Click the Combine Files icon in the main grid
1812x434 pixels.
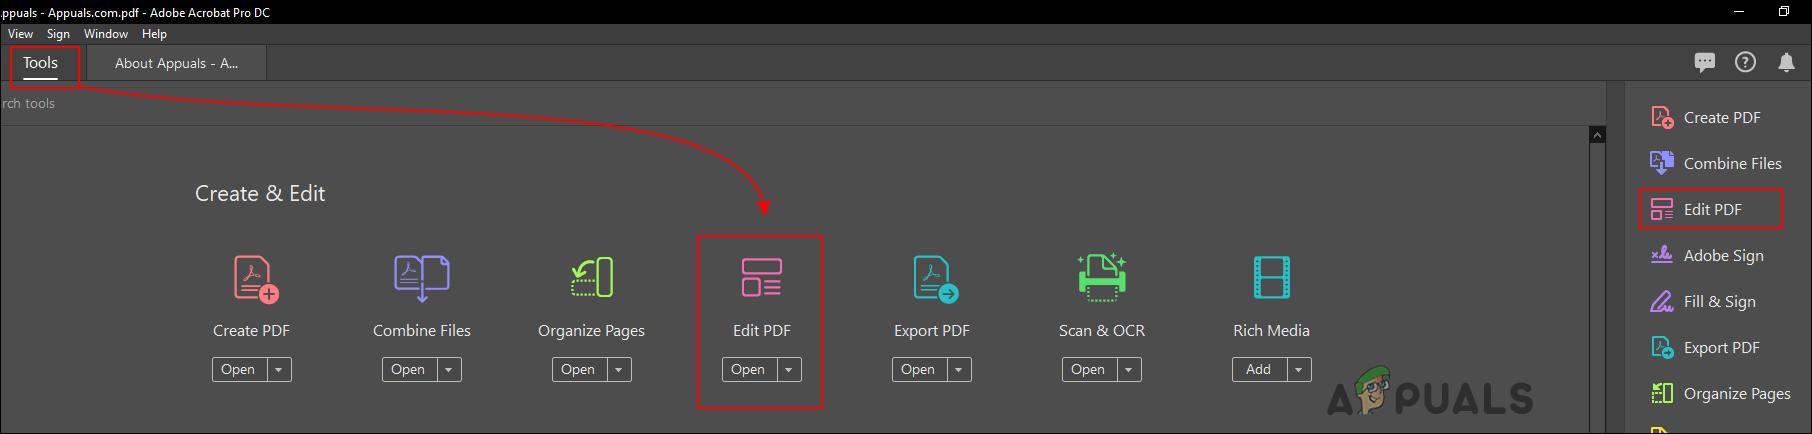coord(422,278)
